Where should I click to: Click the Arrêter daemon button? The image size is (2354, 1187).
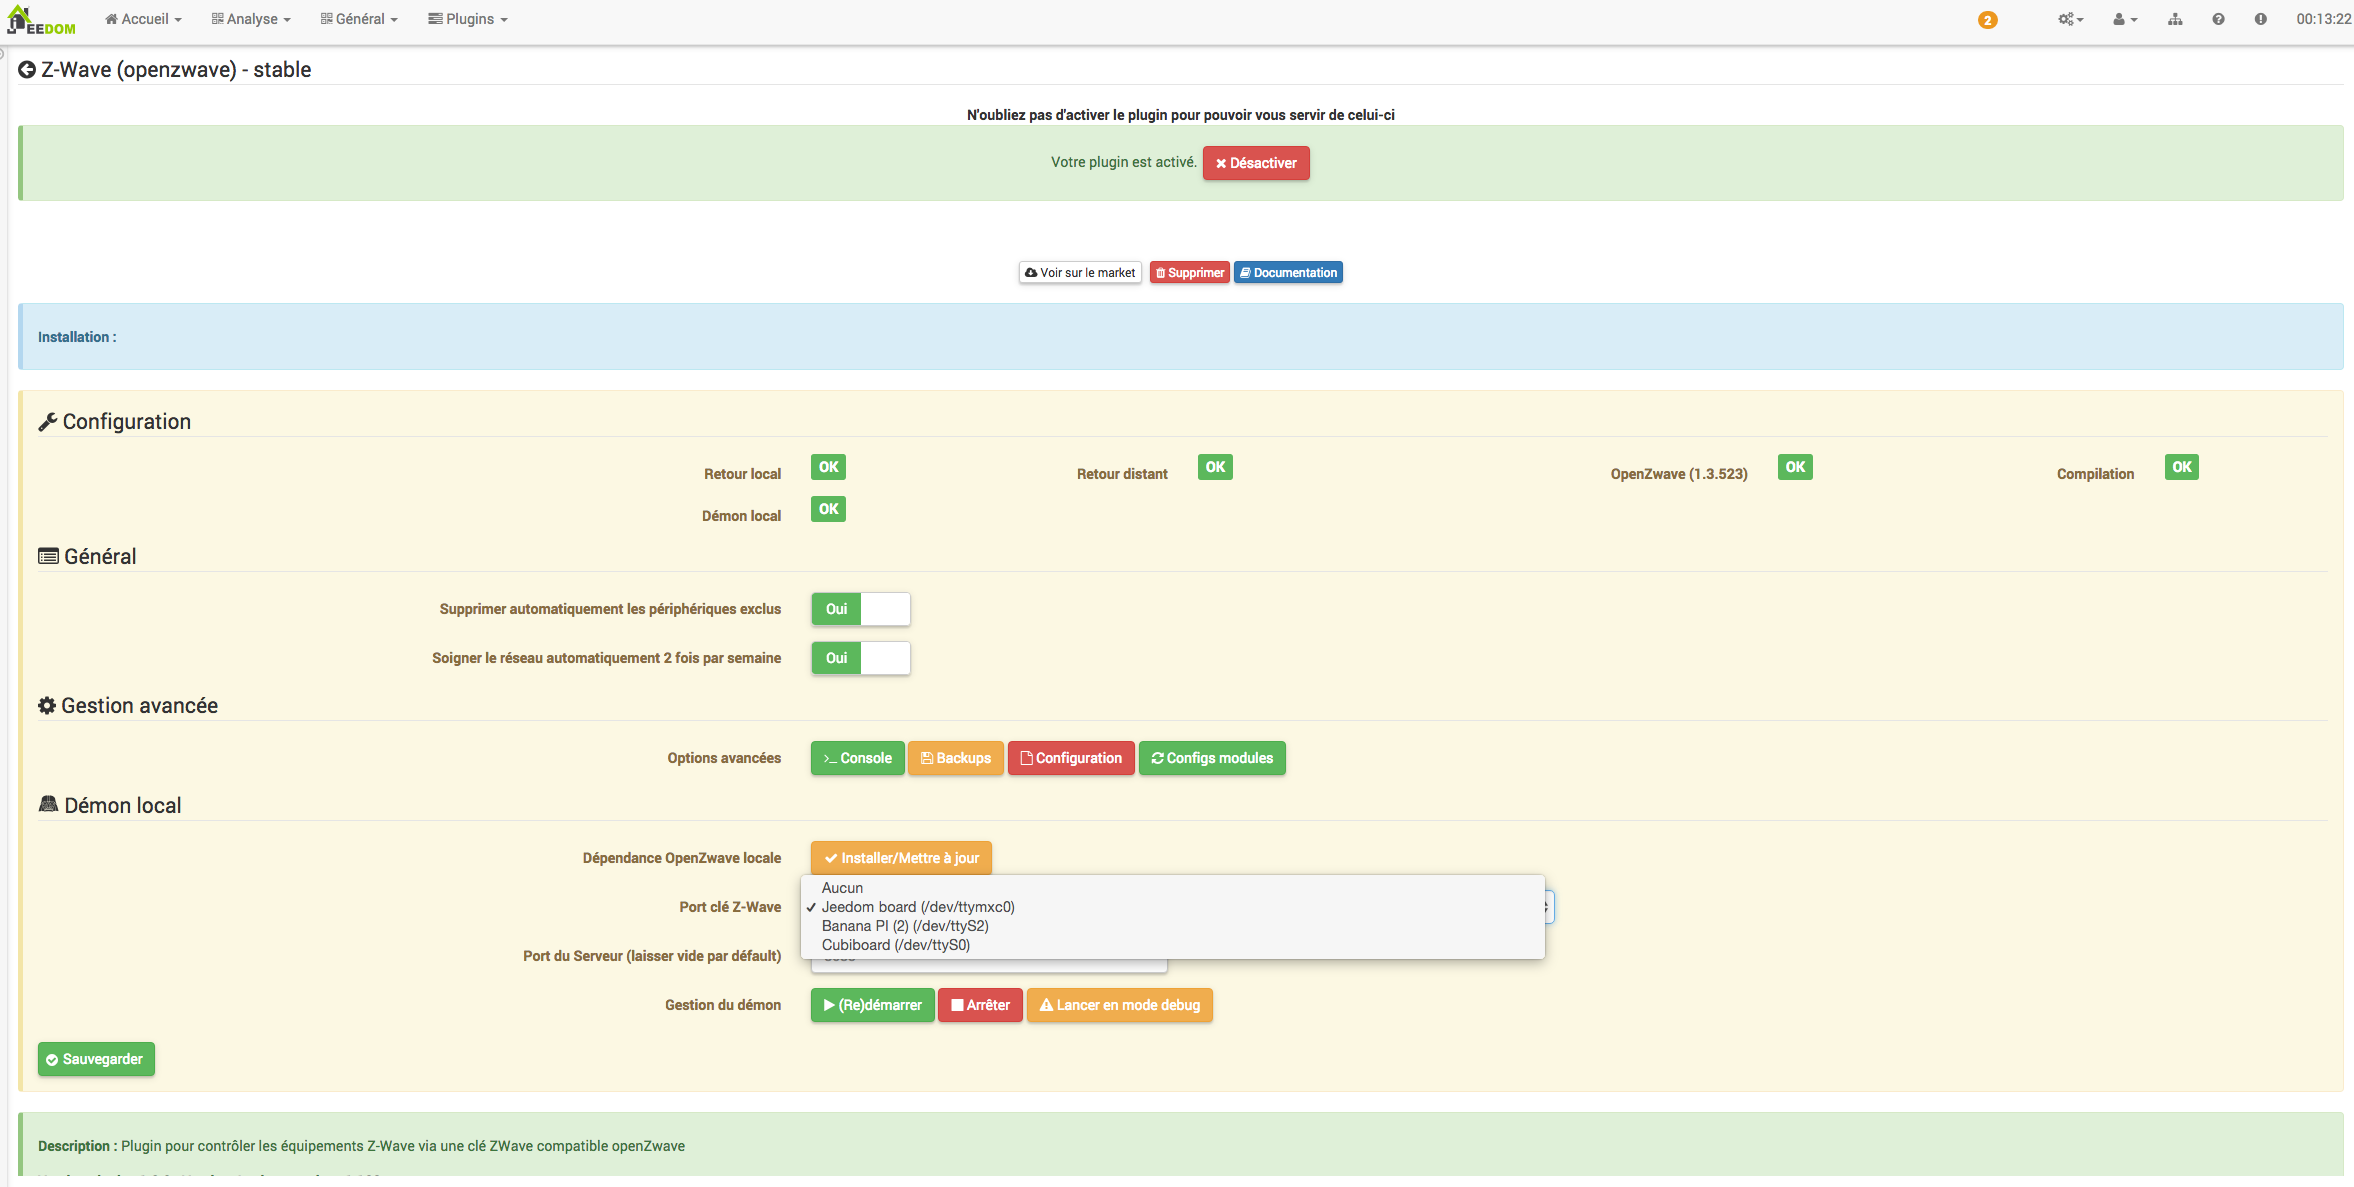[x=980, y=1005]
